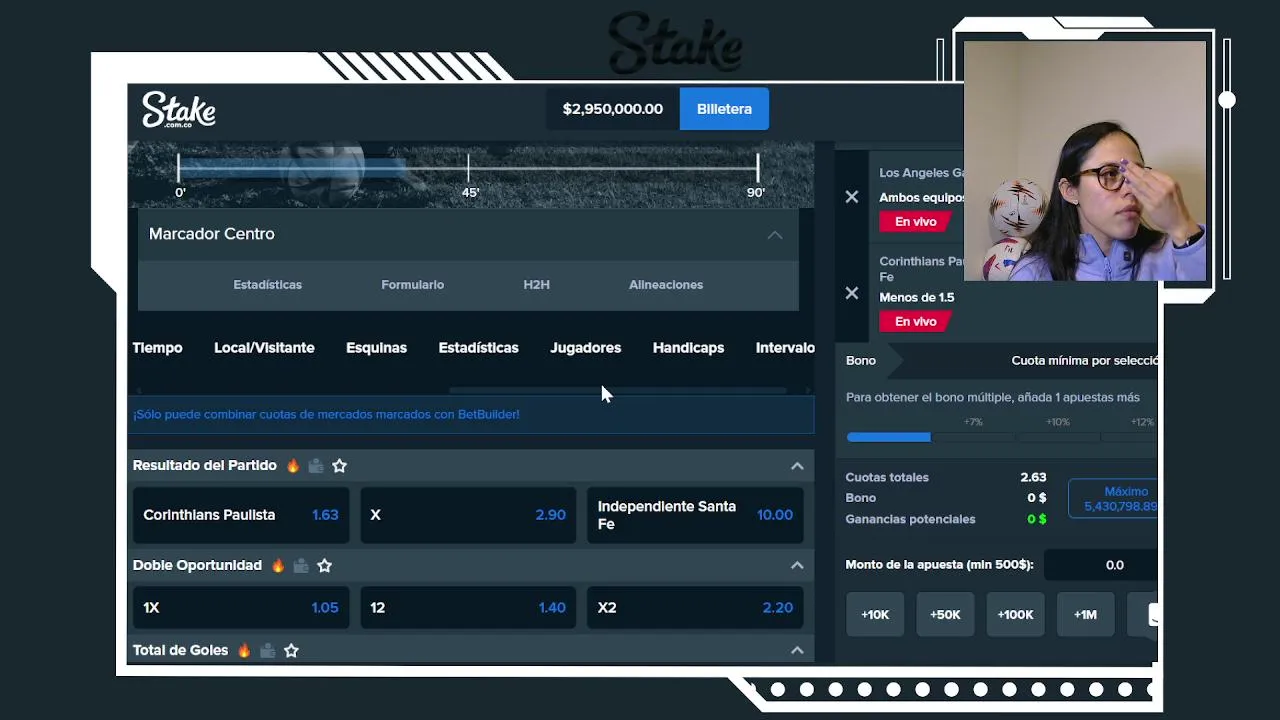Click the fire icon beside Doble Oportunidad
The image size is (1280, 720).
pyautogui.click(x=278, y=566)
